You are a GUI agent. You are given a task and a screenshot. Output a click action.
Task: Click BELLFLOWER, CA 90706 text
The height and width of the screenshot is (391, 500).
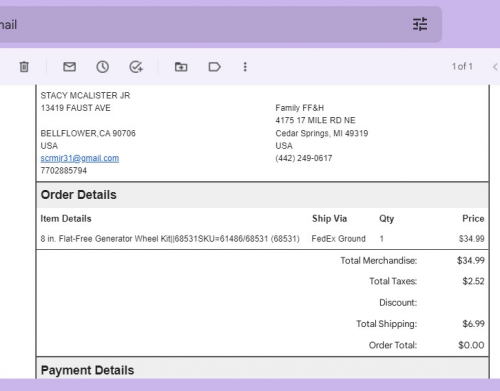coord(88,133)
